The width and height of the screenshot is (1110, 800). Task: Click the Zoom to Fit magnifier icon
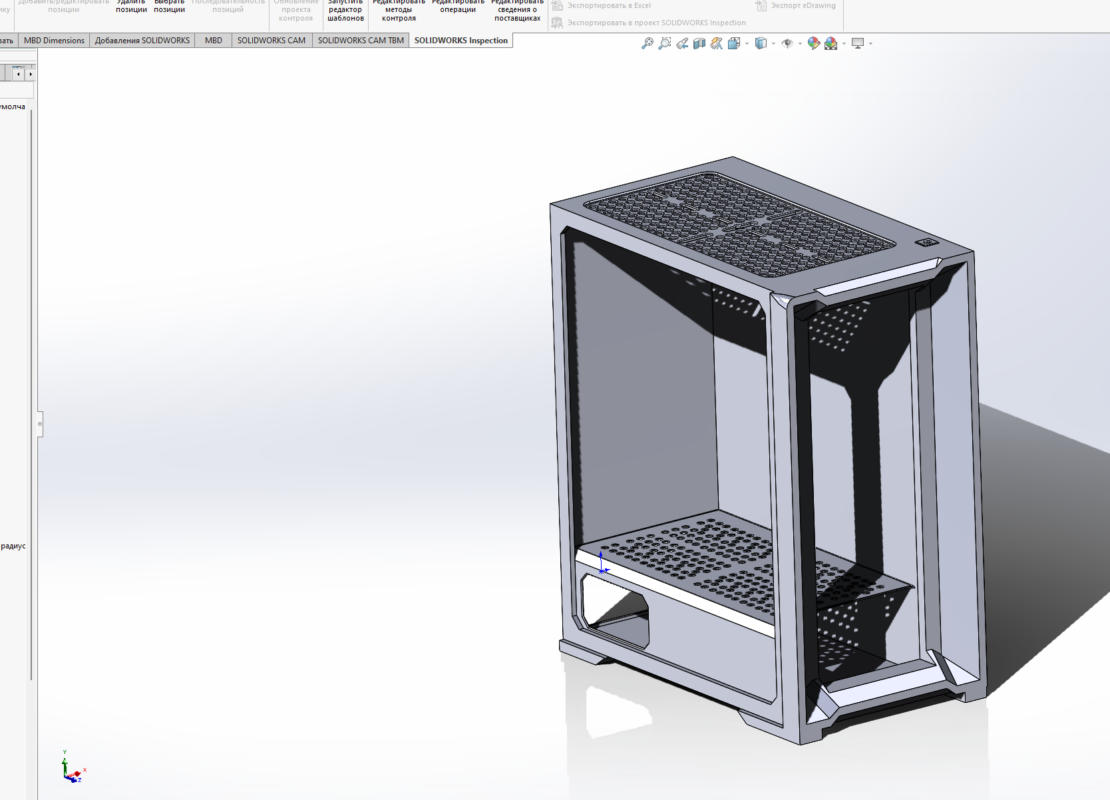click(647, 43)
